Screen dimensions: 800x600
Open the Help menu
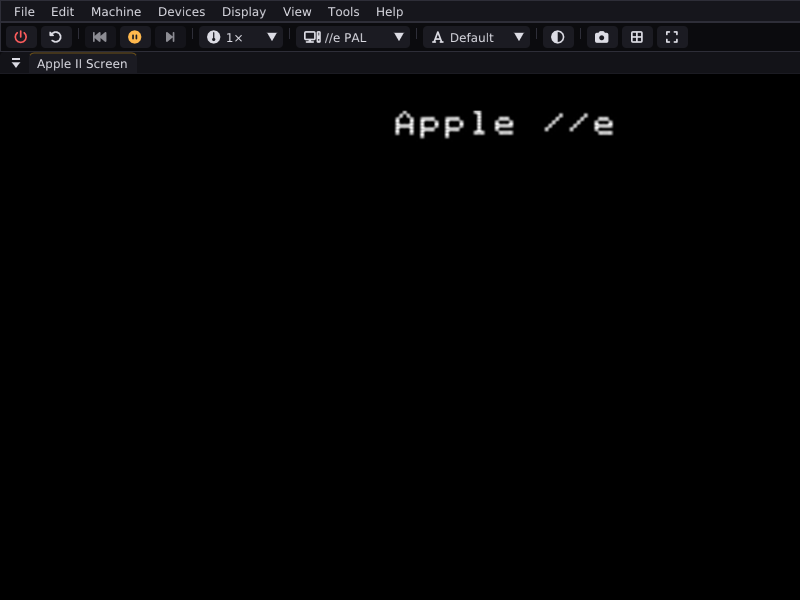(389, 12)
